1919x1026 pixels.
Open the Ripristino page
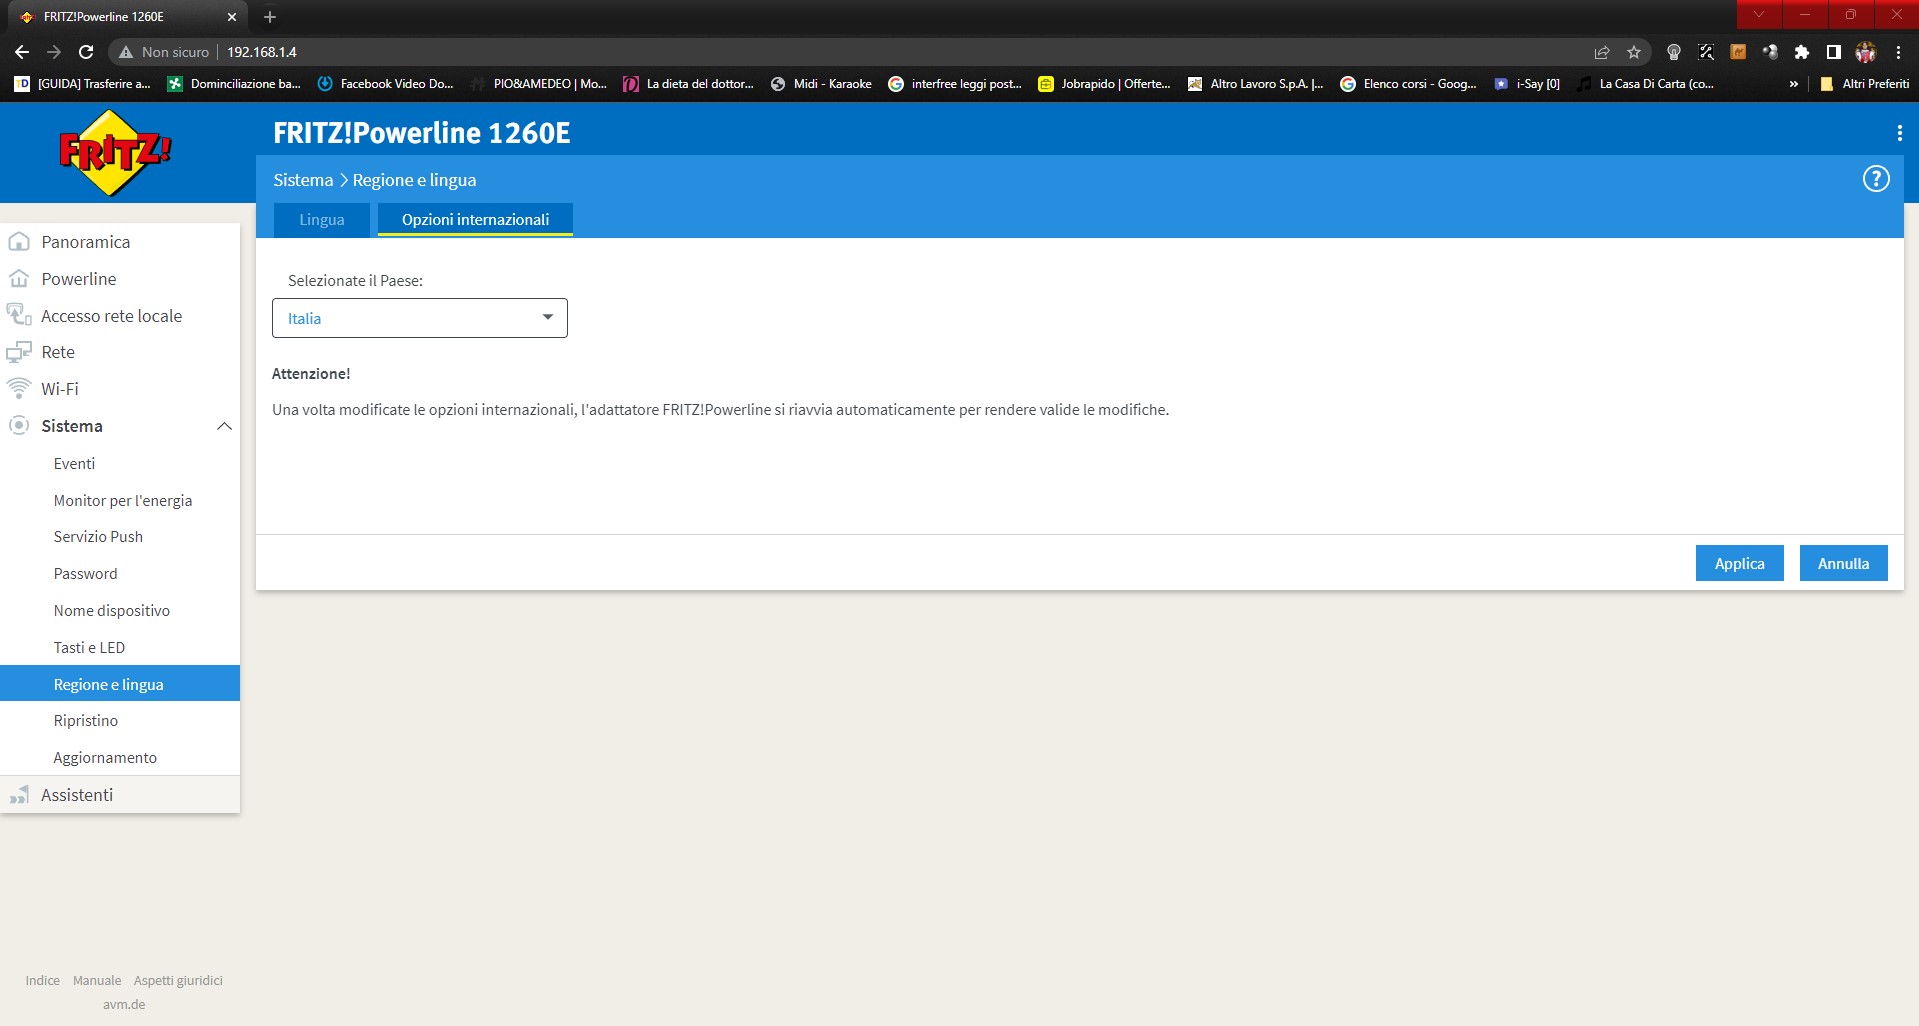pyautogui.click(x=86, y=721)
